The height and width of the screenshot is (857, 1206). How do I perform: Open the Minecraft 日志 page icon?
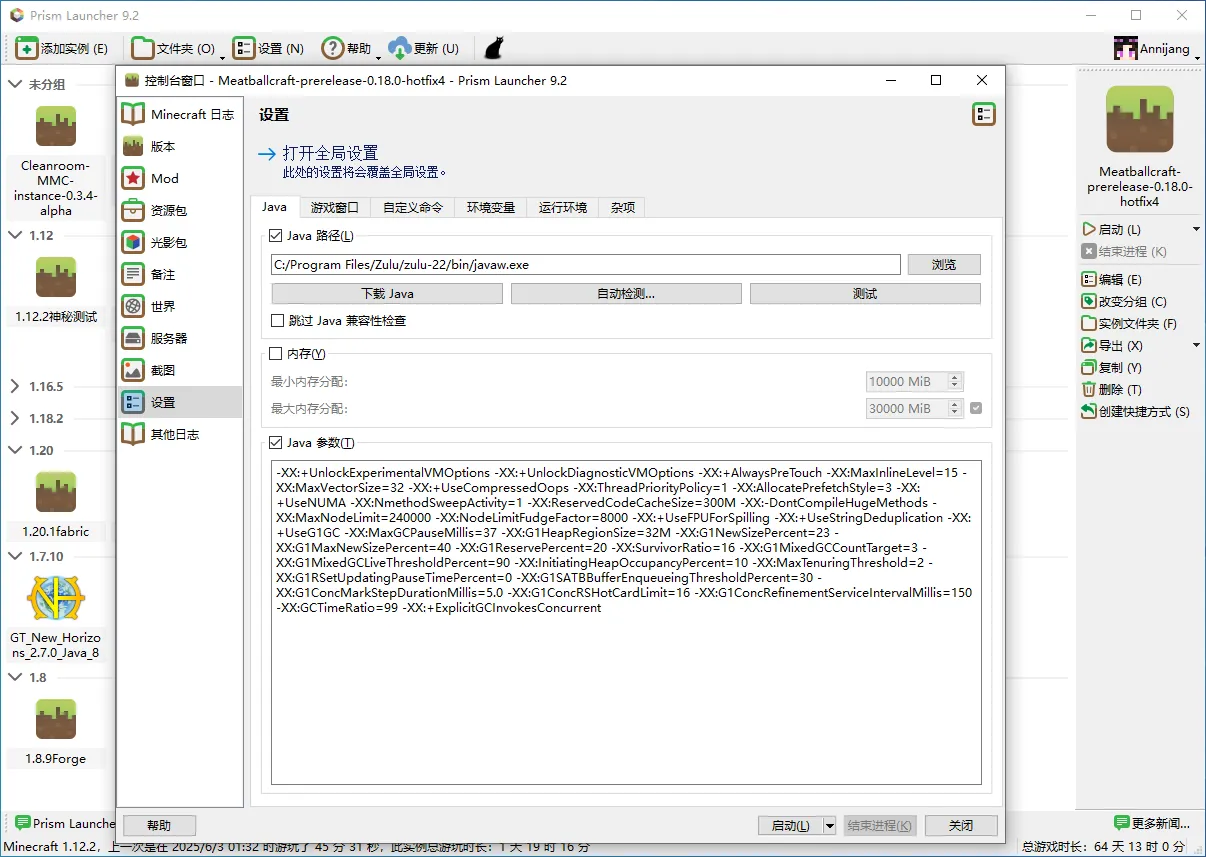(133, 114)
